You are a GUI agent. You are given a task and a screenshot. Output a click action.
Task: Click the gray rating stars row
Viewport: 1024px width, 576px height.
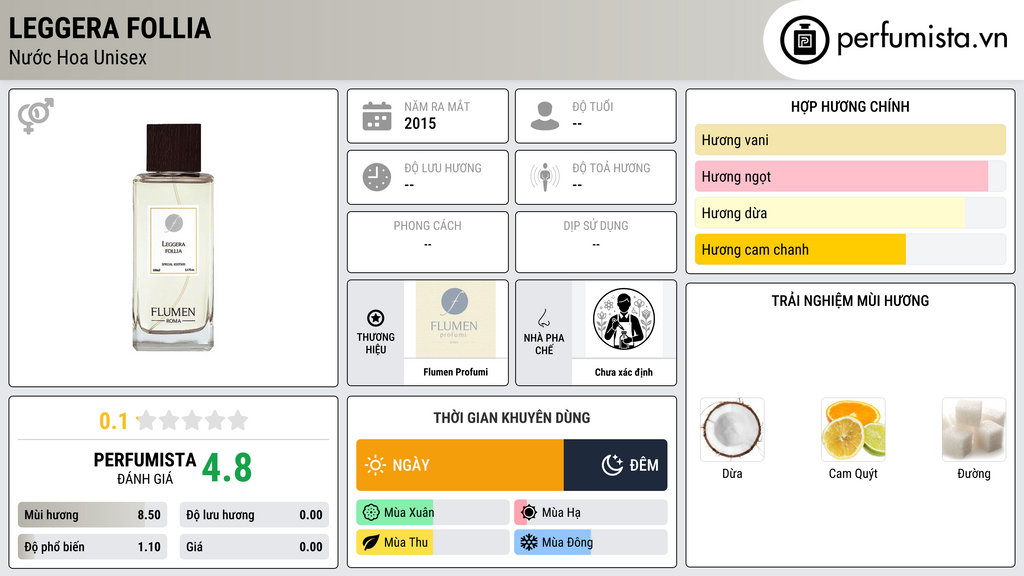point(193,420)
